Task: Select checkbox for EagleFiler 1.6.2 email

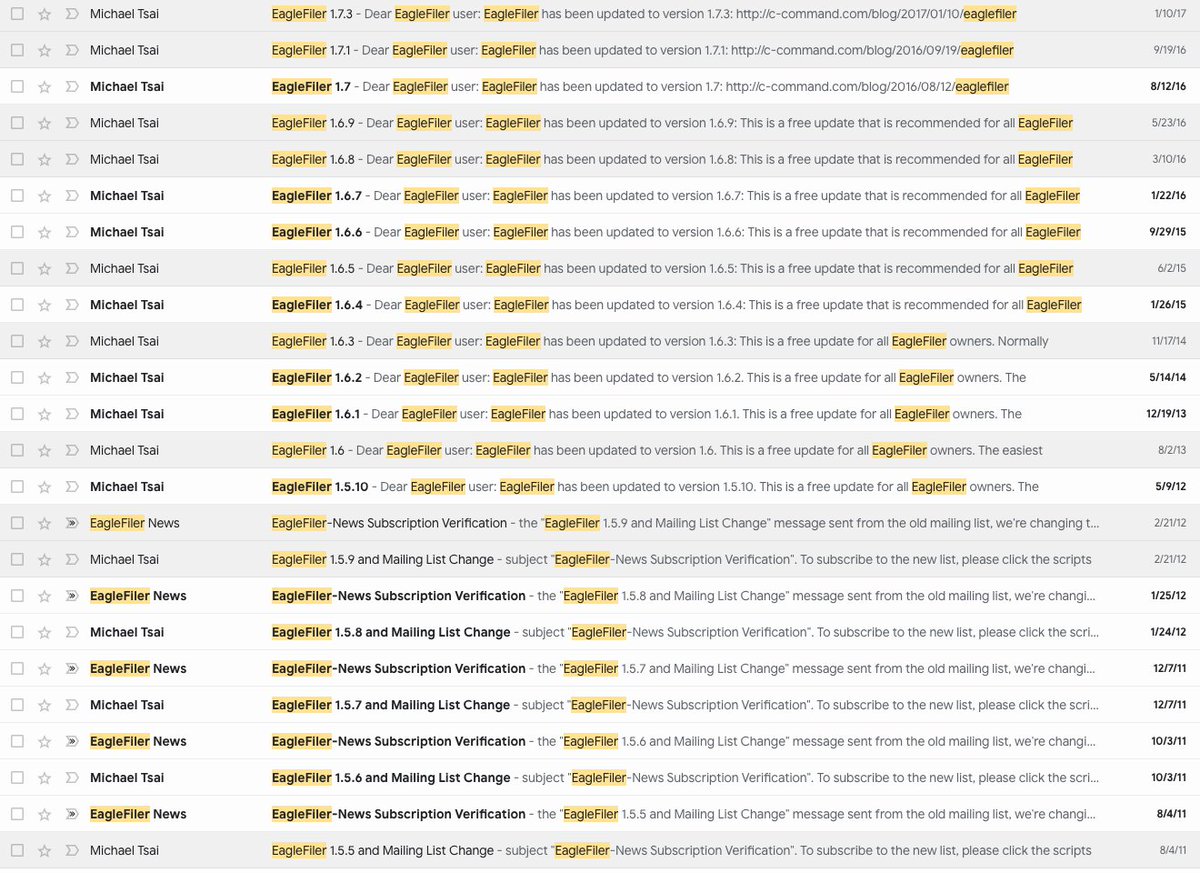Action: 17,377
